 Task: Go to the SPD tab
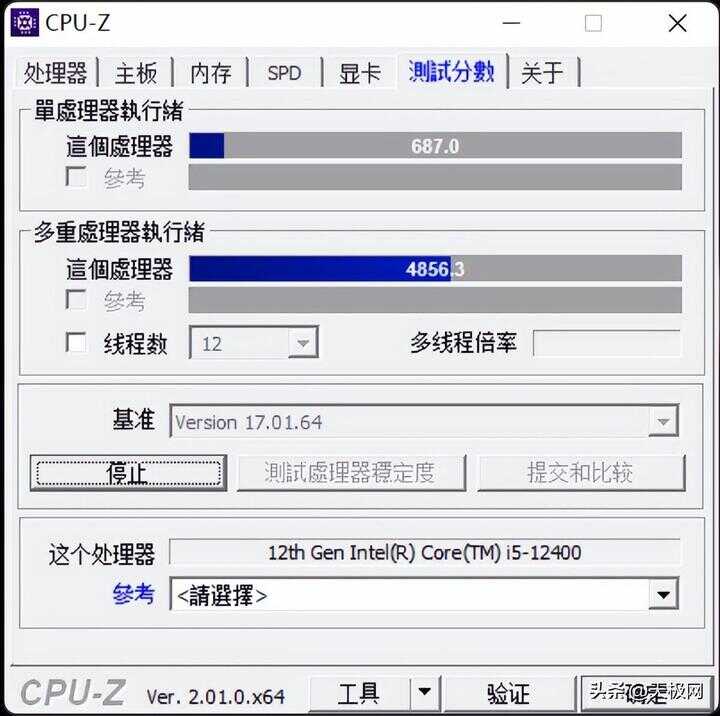(285, 73)
